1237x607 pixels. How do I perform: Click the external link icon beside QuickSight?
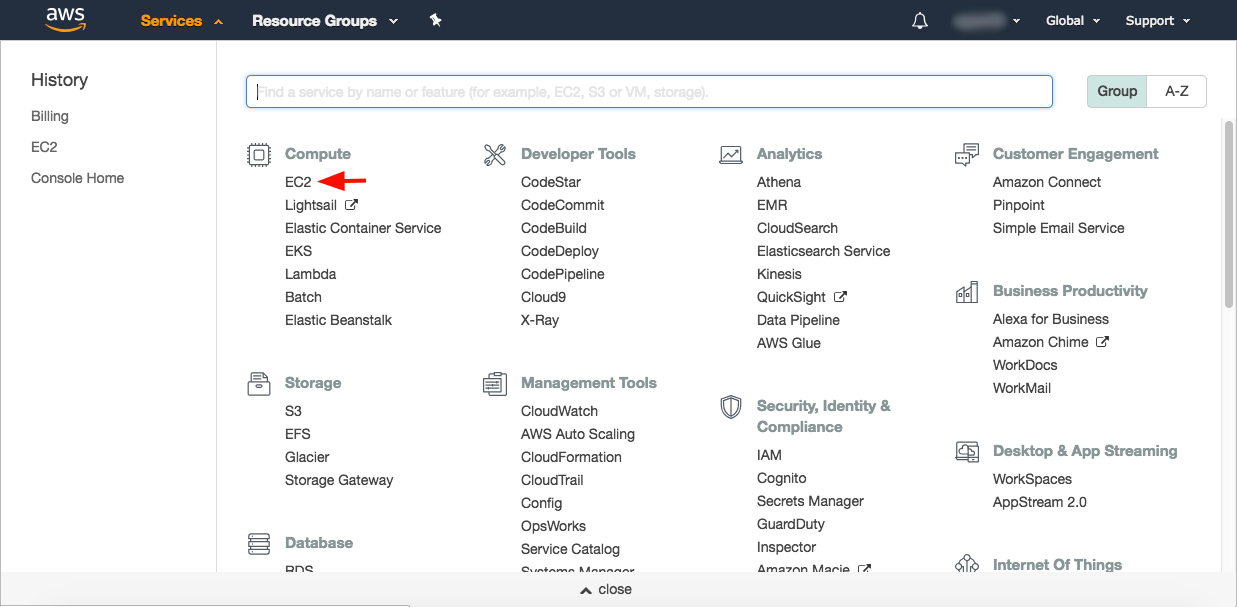coord(840,297)
